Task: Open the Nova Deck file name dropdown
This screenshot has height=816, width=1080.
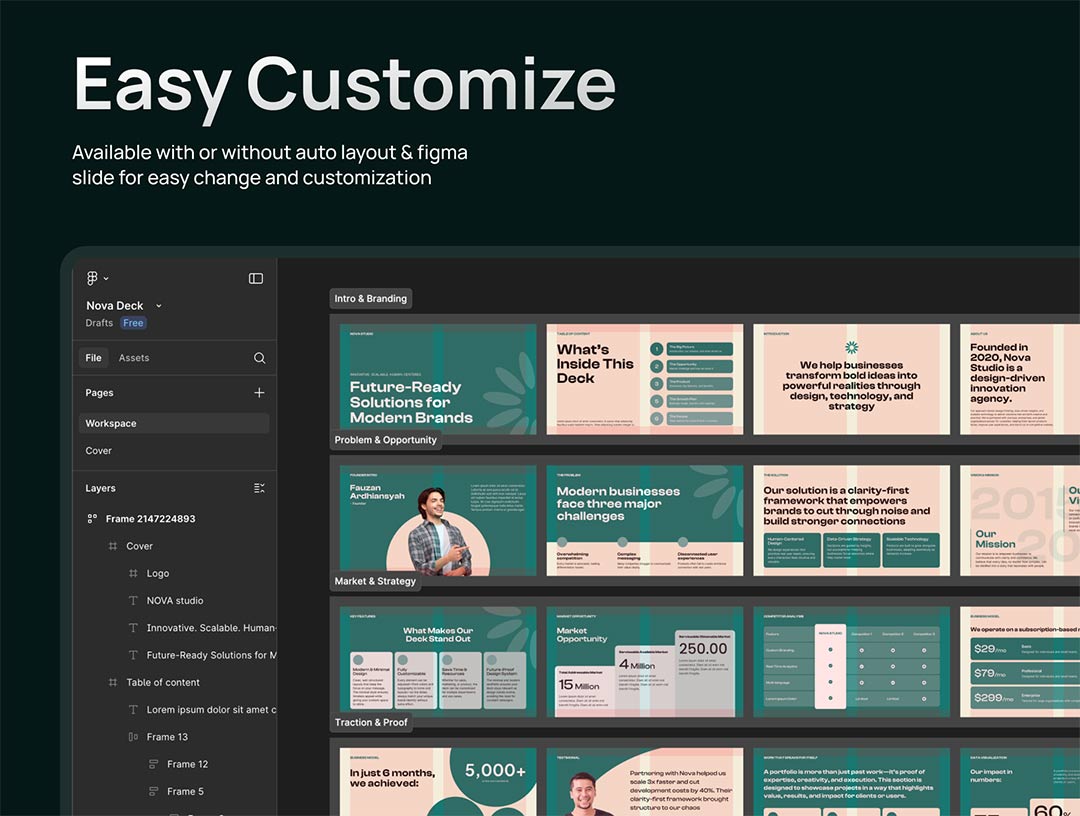Action: point(158,306)
